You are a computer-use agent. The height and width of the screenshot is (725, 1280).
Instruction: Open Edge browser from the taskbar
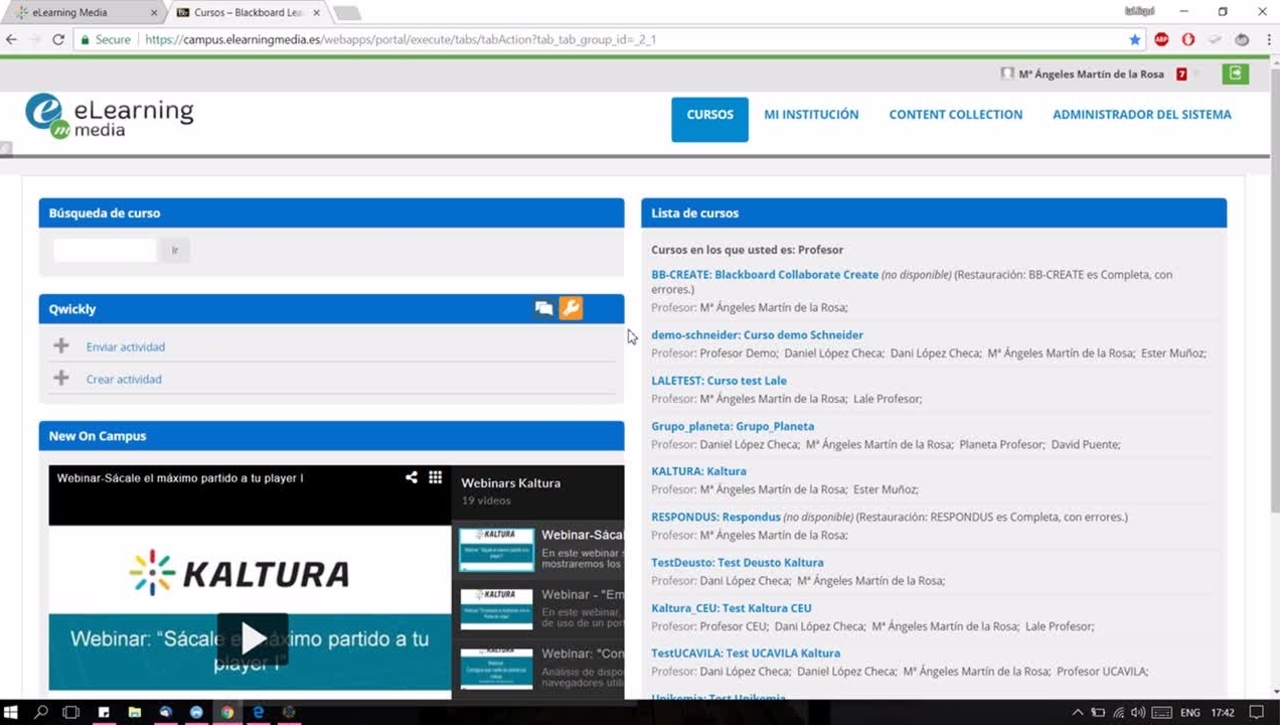[258, 713]
